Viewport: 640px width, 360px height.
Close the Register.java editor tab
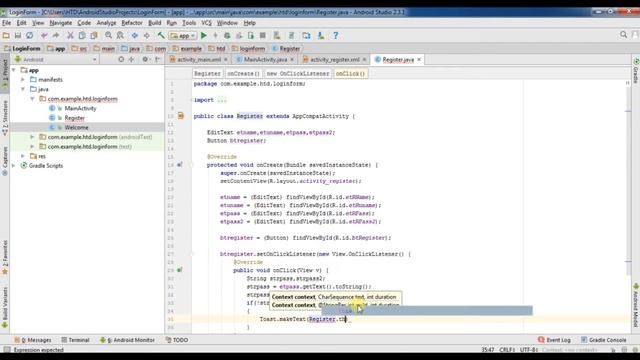pos(419,60)
